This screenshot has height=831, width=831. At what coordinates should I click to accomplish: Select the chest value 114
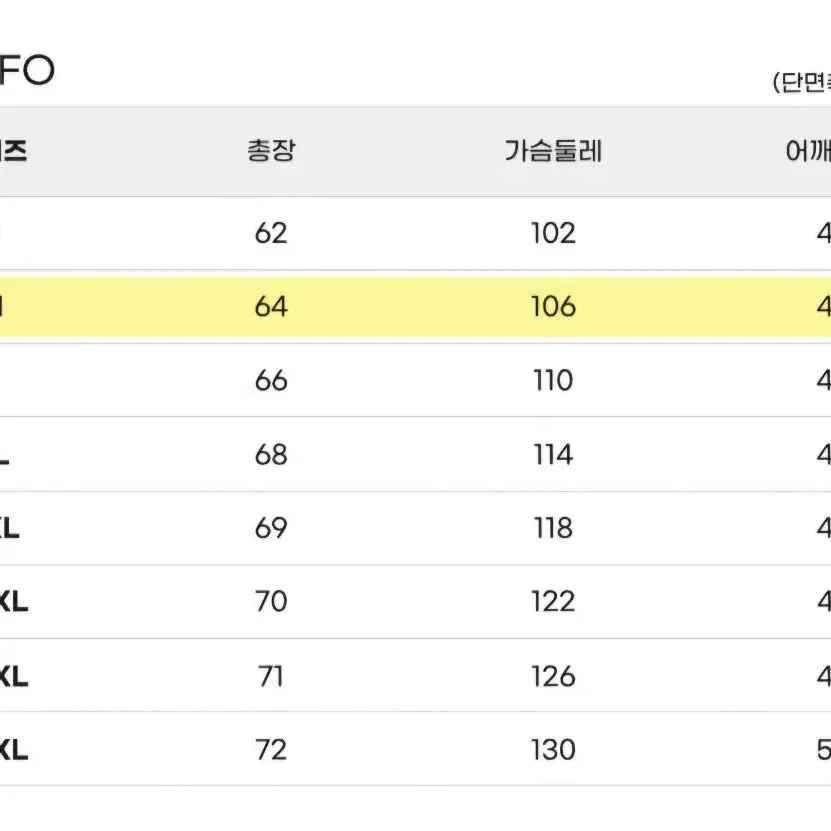[553, 455]
